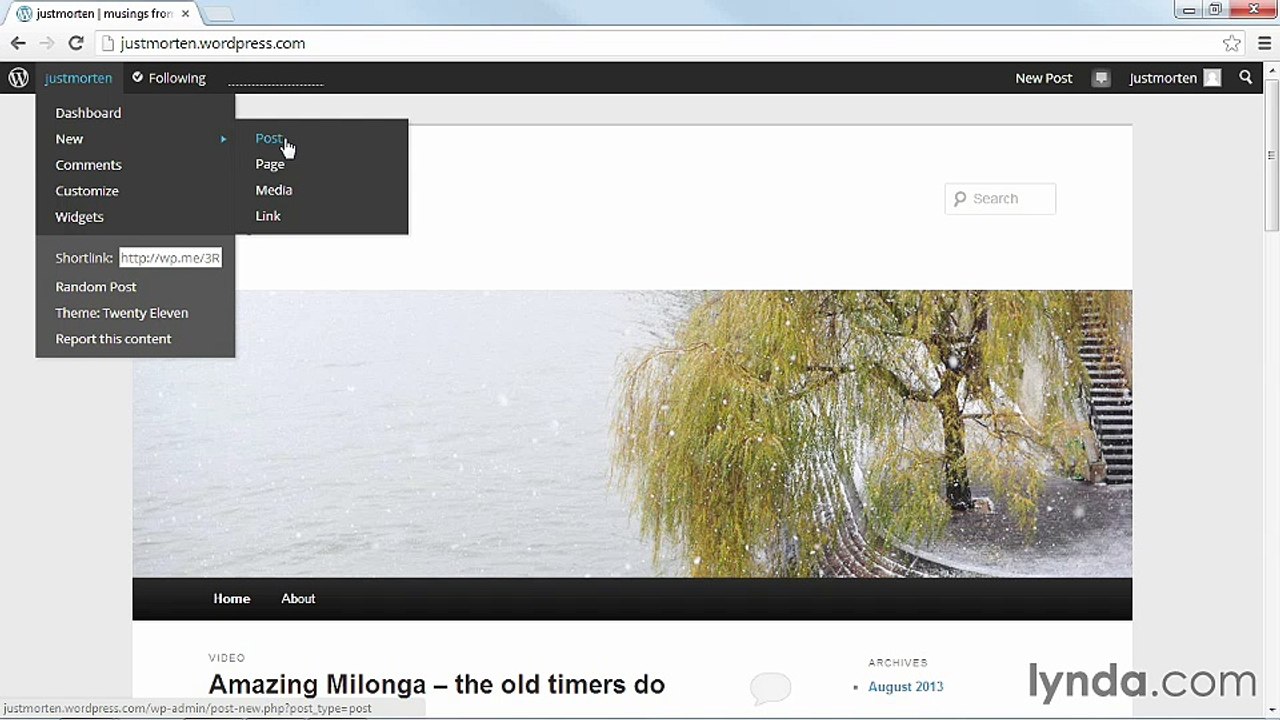Image resolution: width=1280 pixels, height=720 pixels.
Task: Toggle the Following blog status
Action: [169, 78]
